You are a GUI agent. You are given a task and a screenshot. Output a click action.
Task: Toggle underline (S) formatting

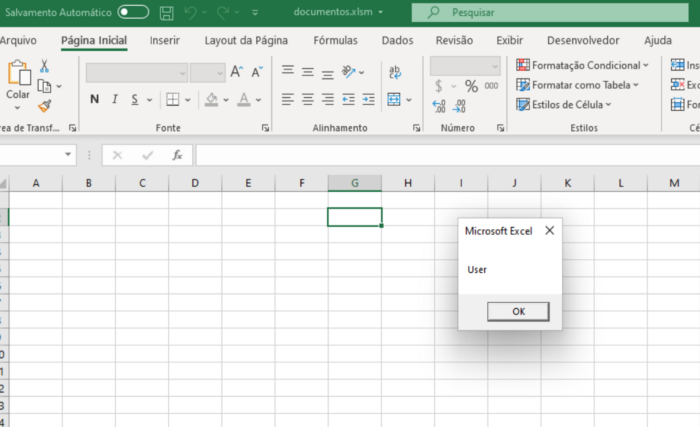point(134,100)
